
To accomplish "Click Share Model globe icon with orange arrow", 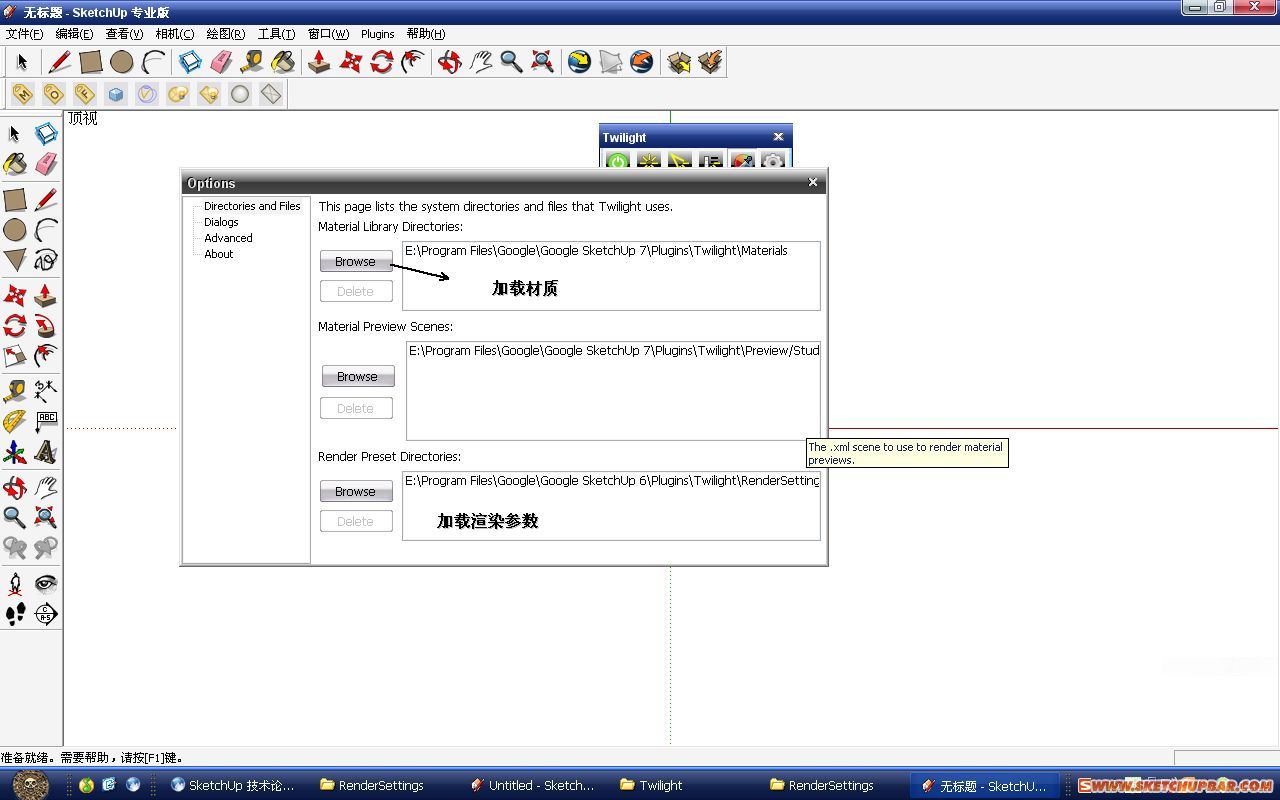I will [x=642, y=62].
